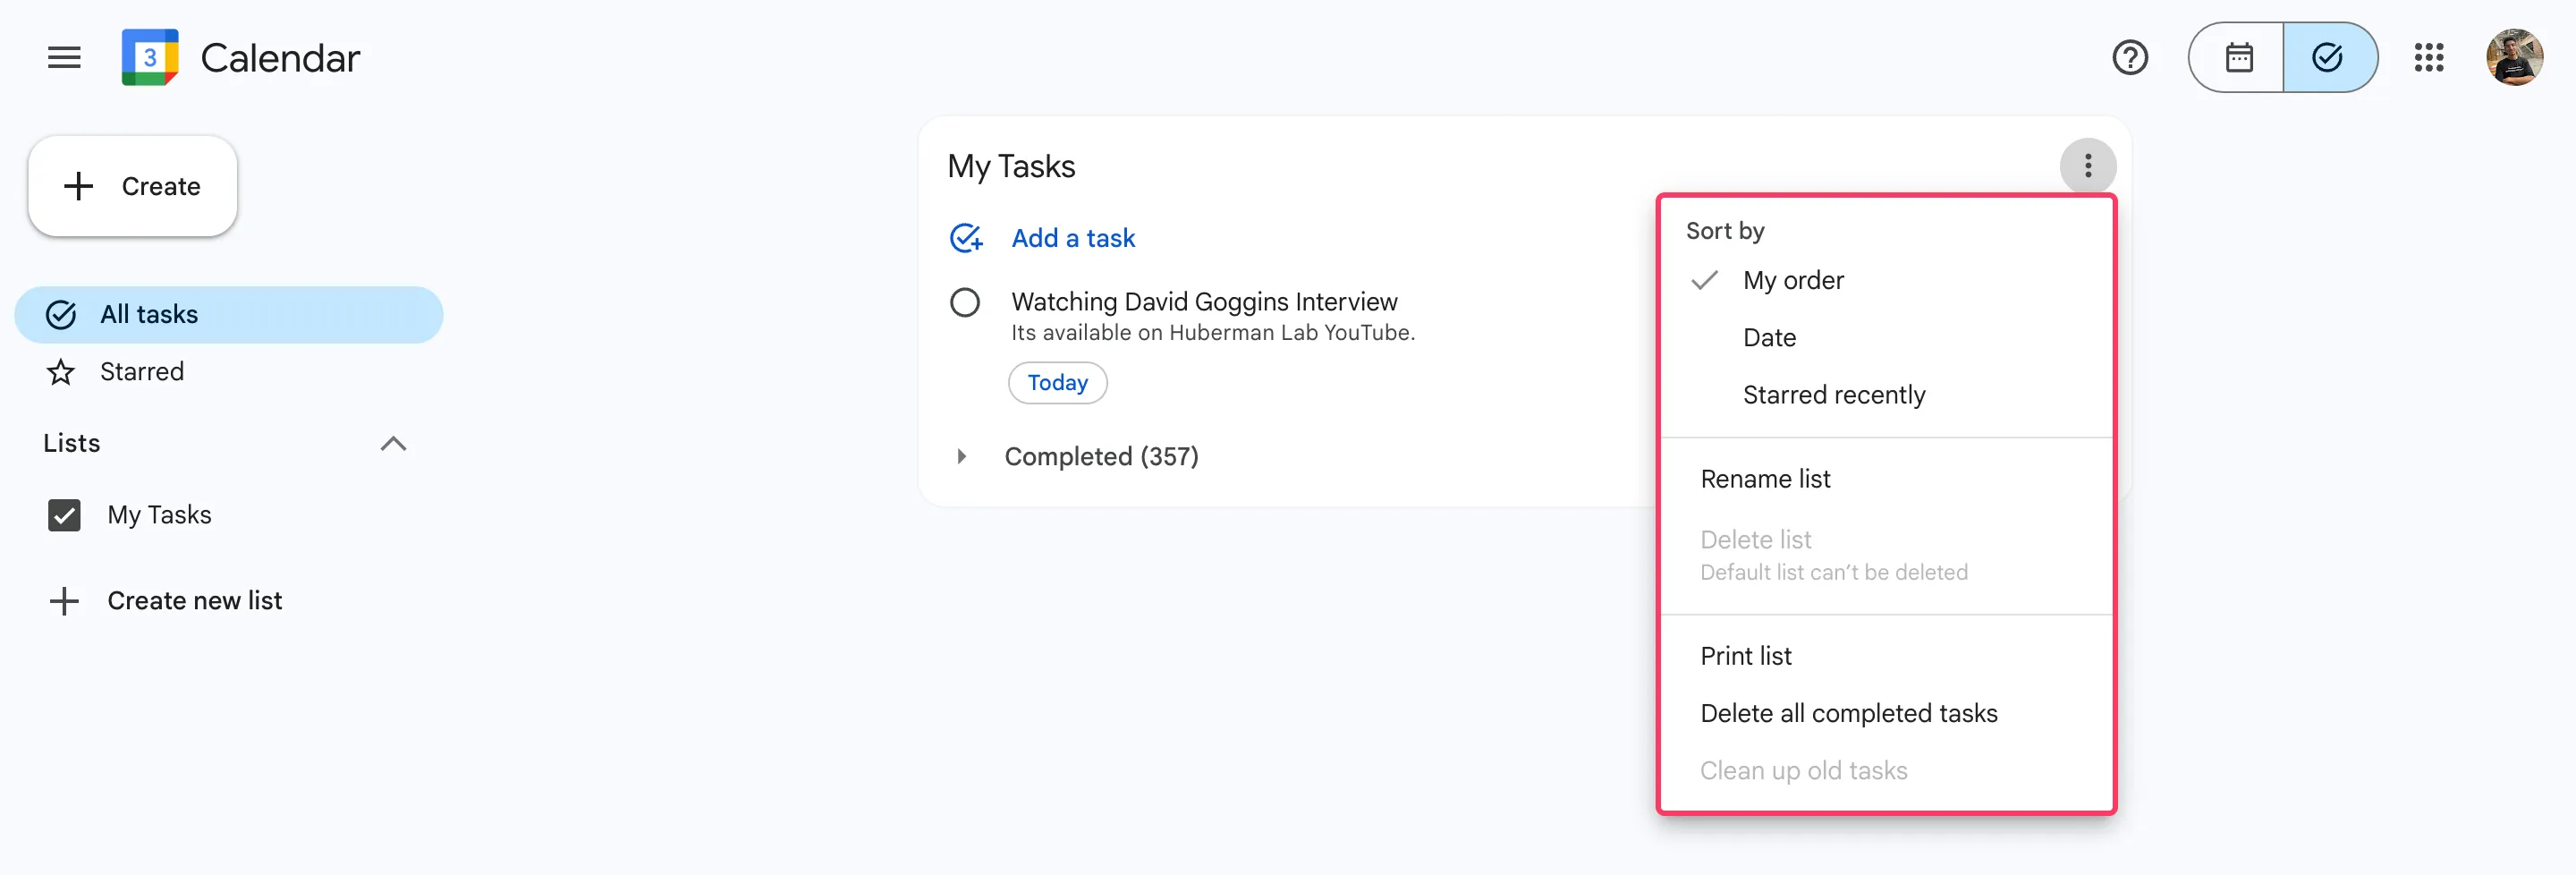Click the My Tasks list title
The height and width of the screenshot is (875, 2576).
point(1011,166)
